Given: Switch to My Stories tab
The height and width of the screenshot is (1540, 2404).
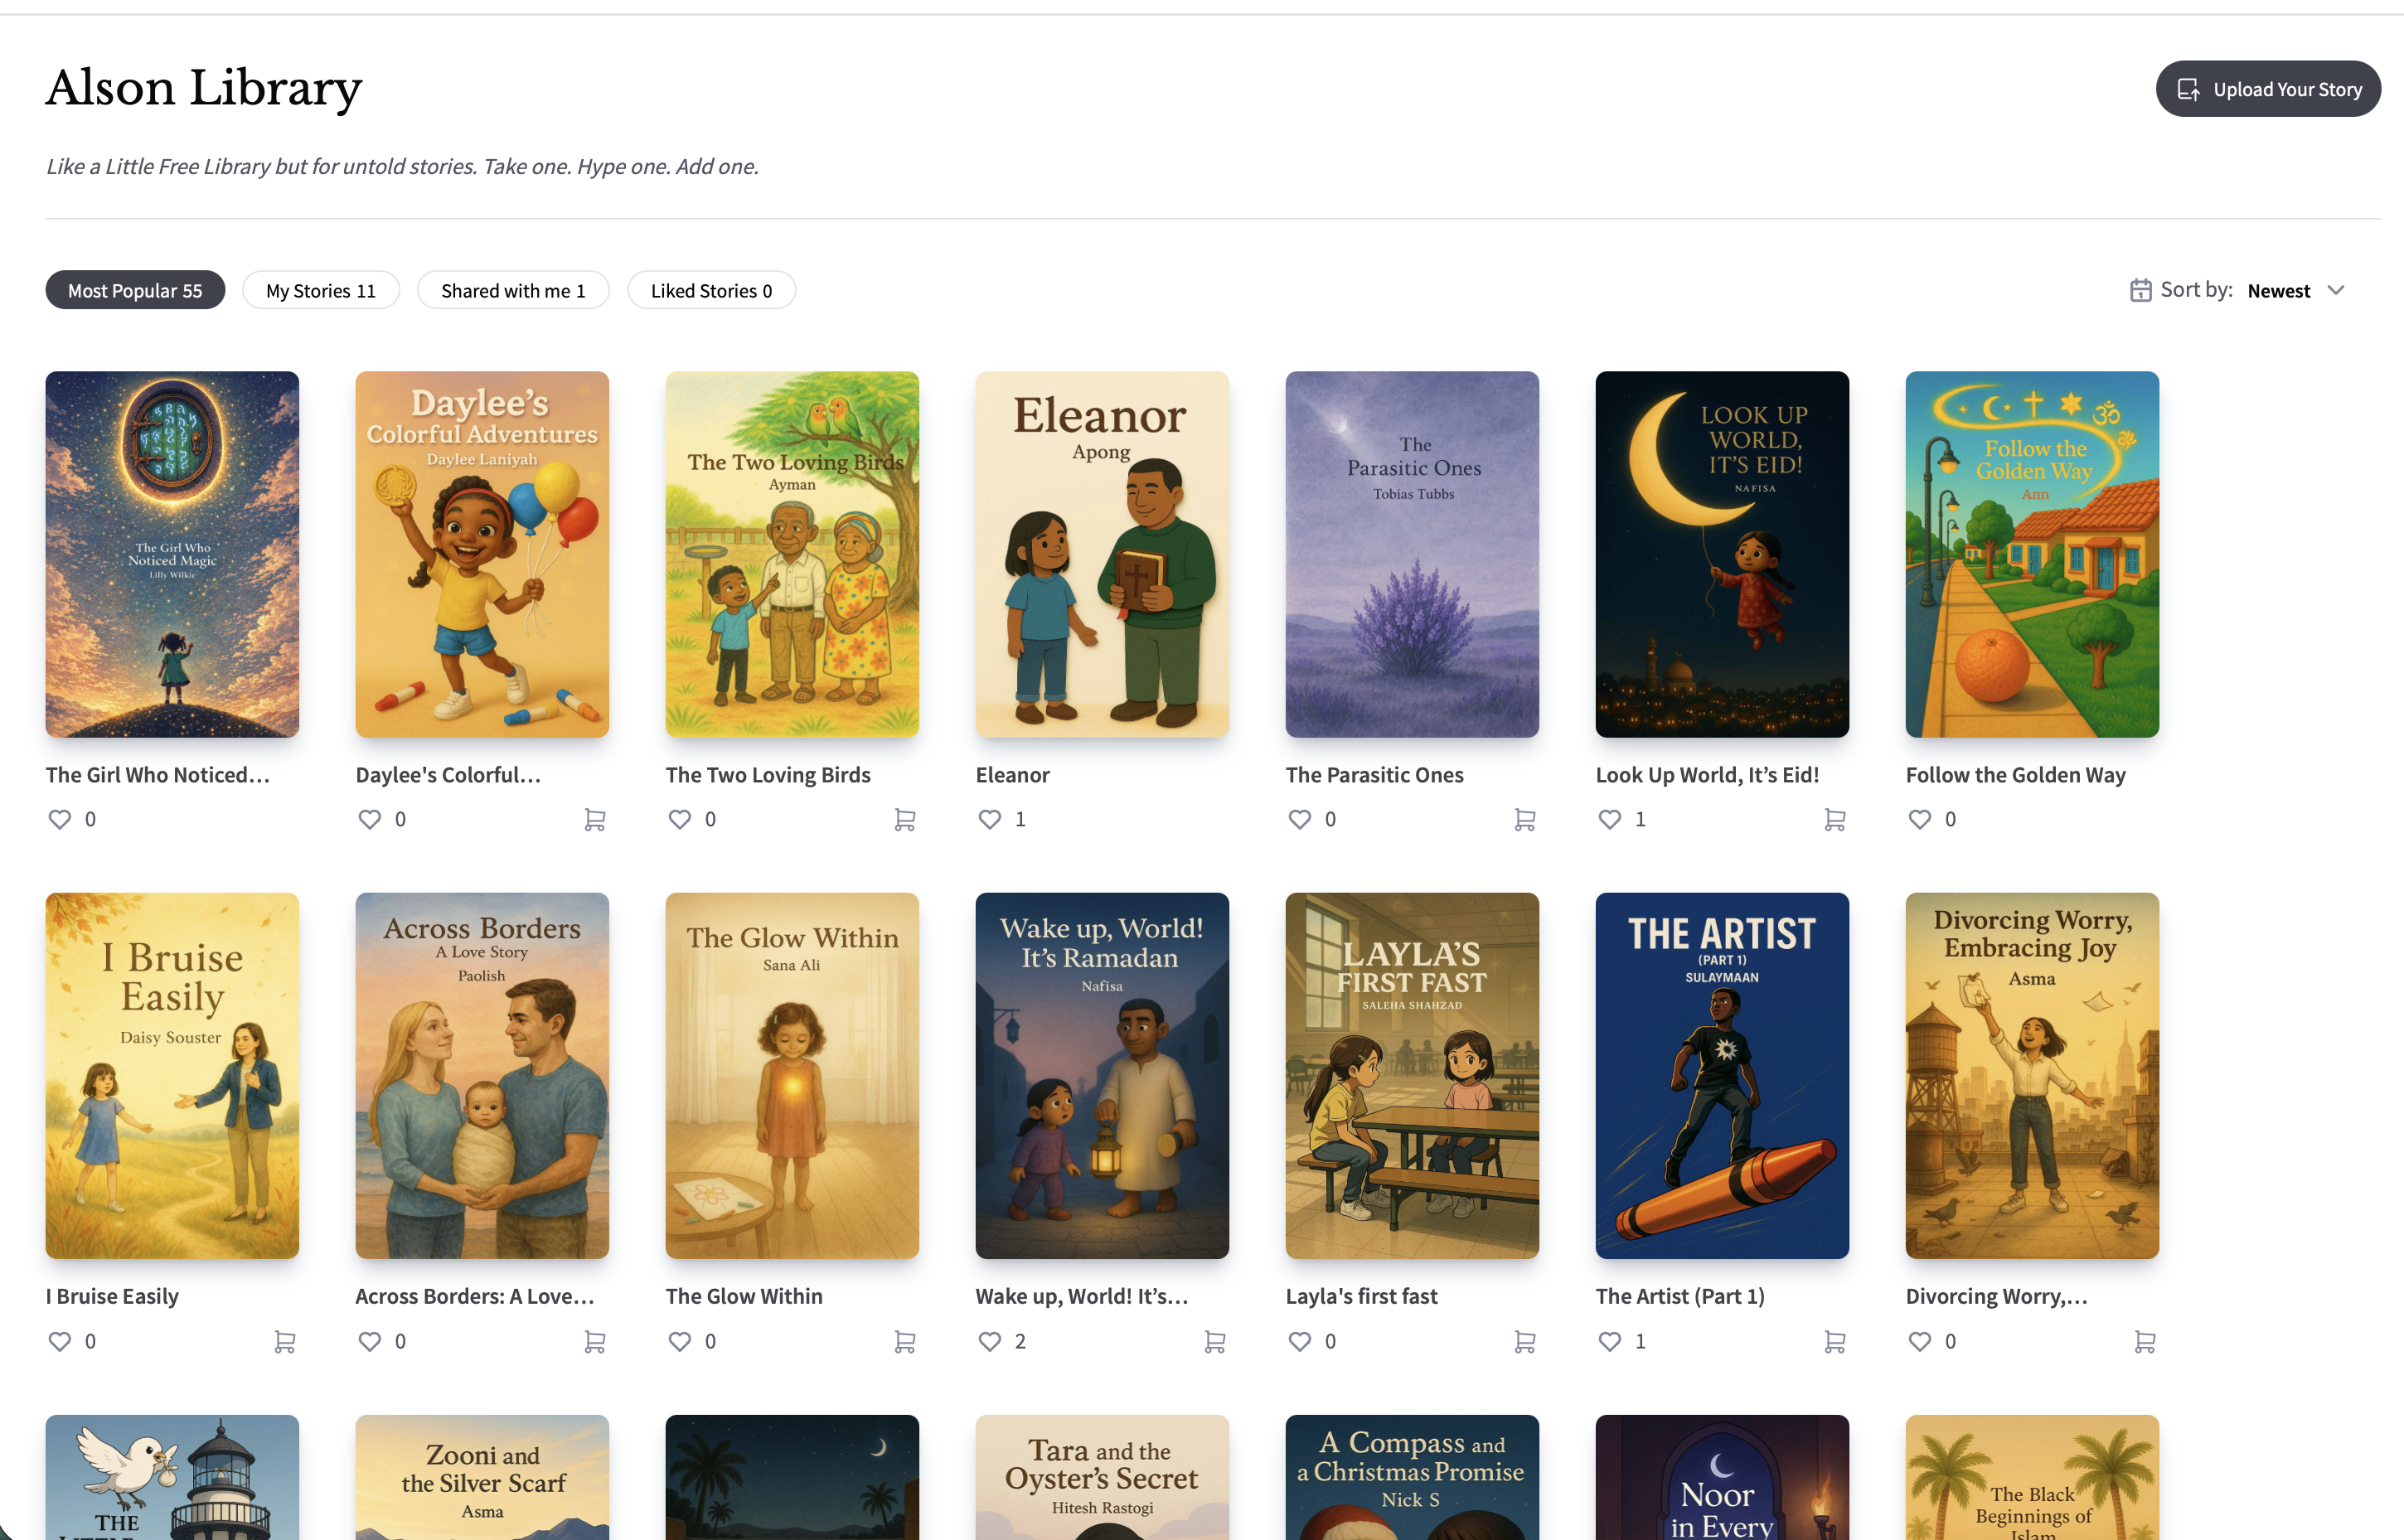Looking at the screenshot, I should 321,291.
